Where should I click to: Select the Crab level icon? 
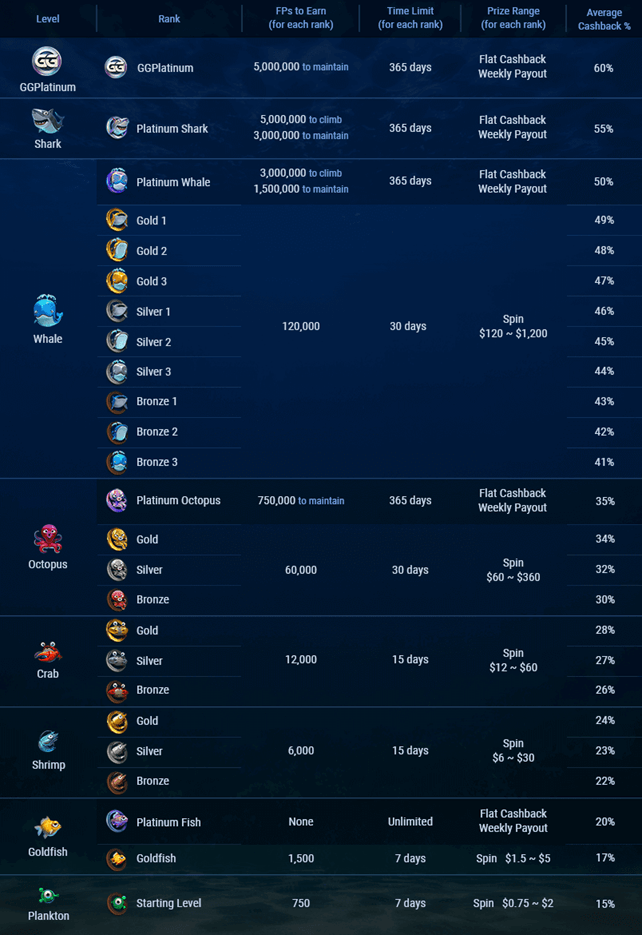pyautogui.click(x=48, y=653)
